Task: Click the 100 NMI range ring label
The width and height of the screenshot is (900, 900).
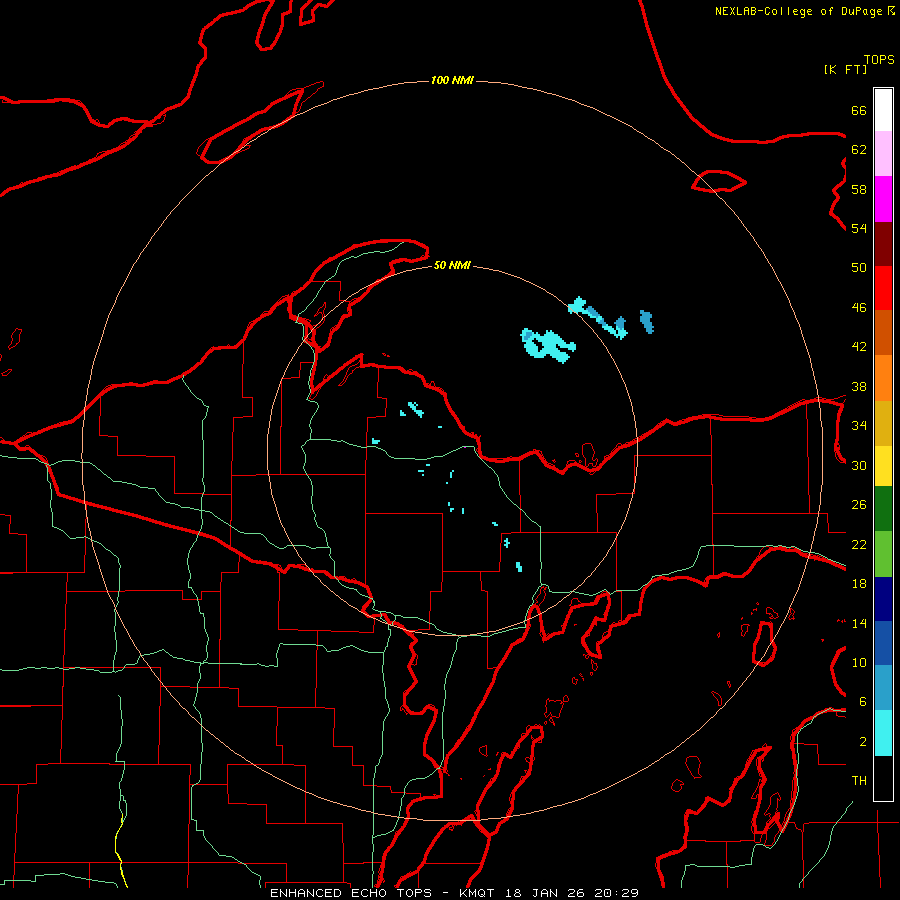Action: coord(452,80)
